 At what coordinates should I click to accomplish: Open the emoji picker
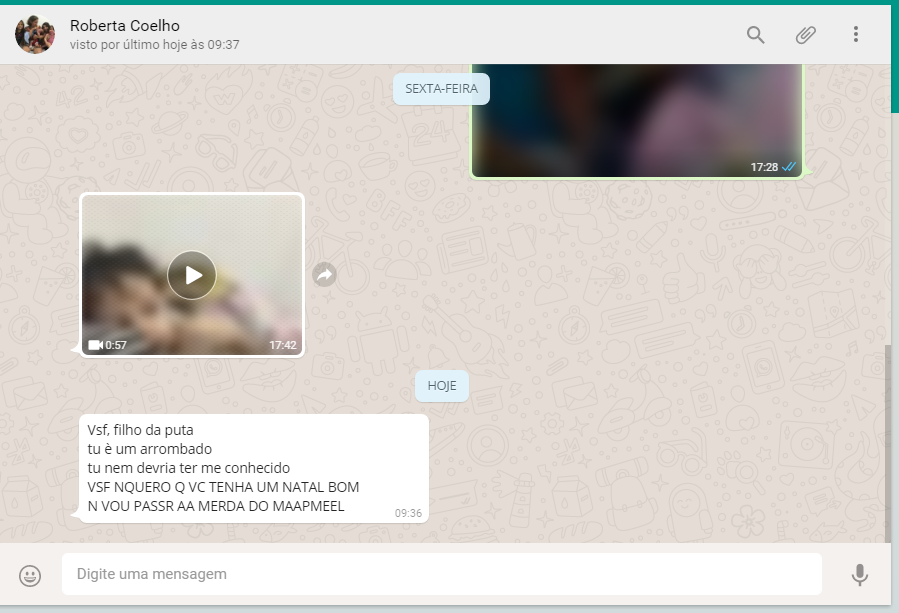point(30,575)
